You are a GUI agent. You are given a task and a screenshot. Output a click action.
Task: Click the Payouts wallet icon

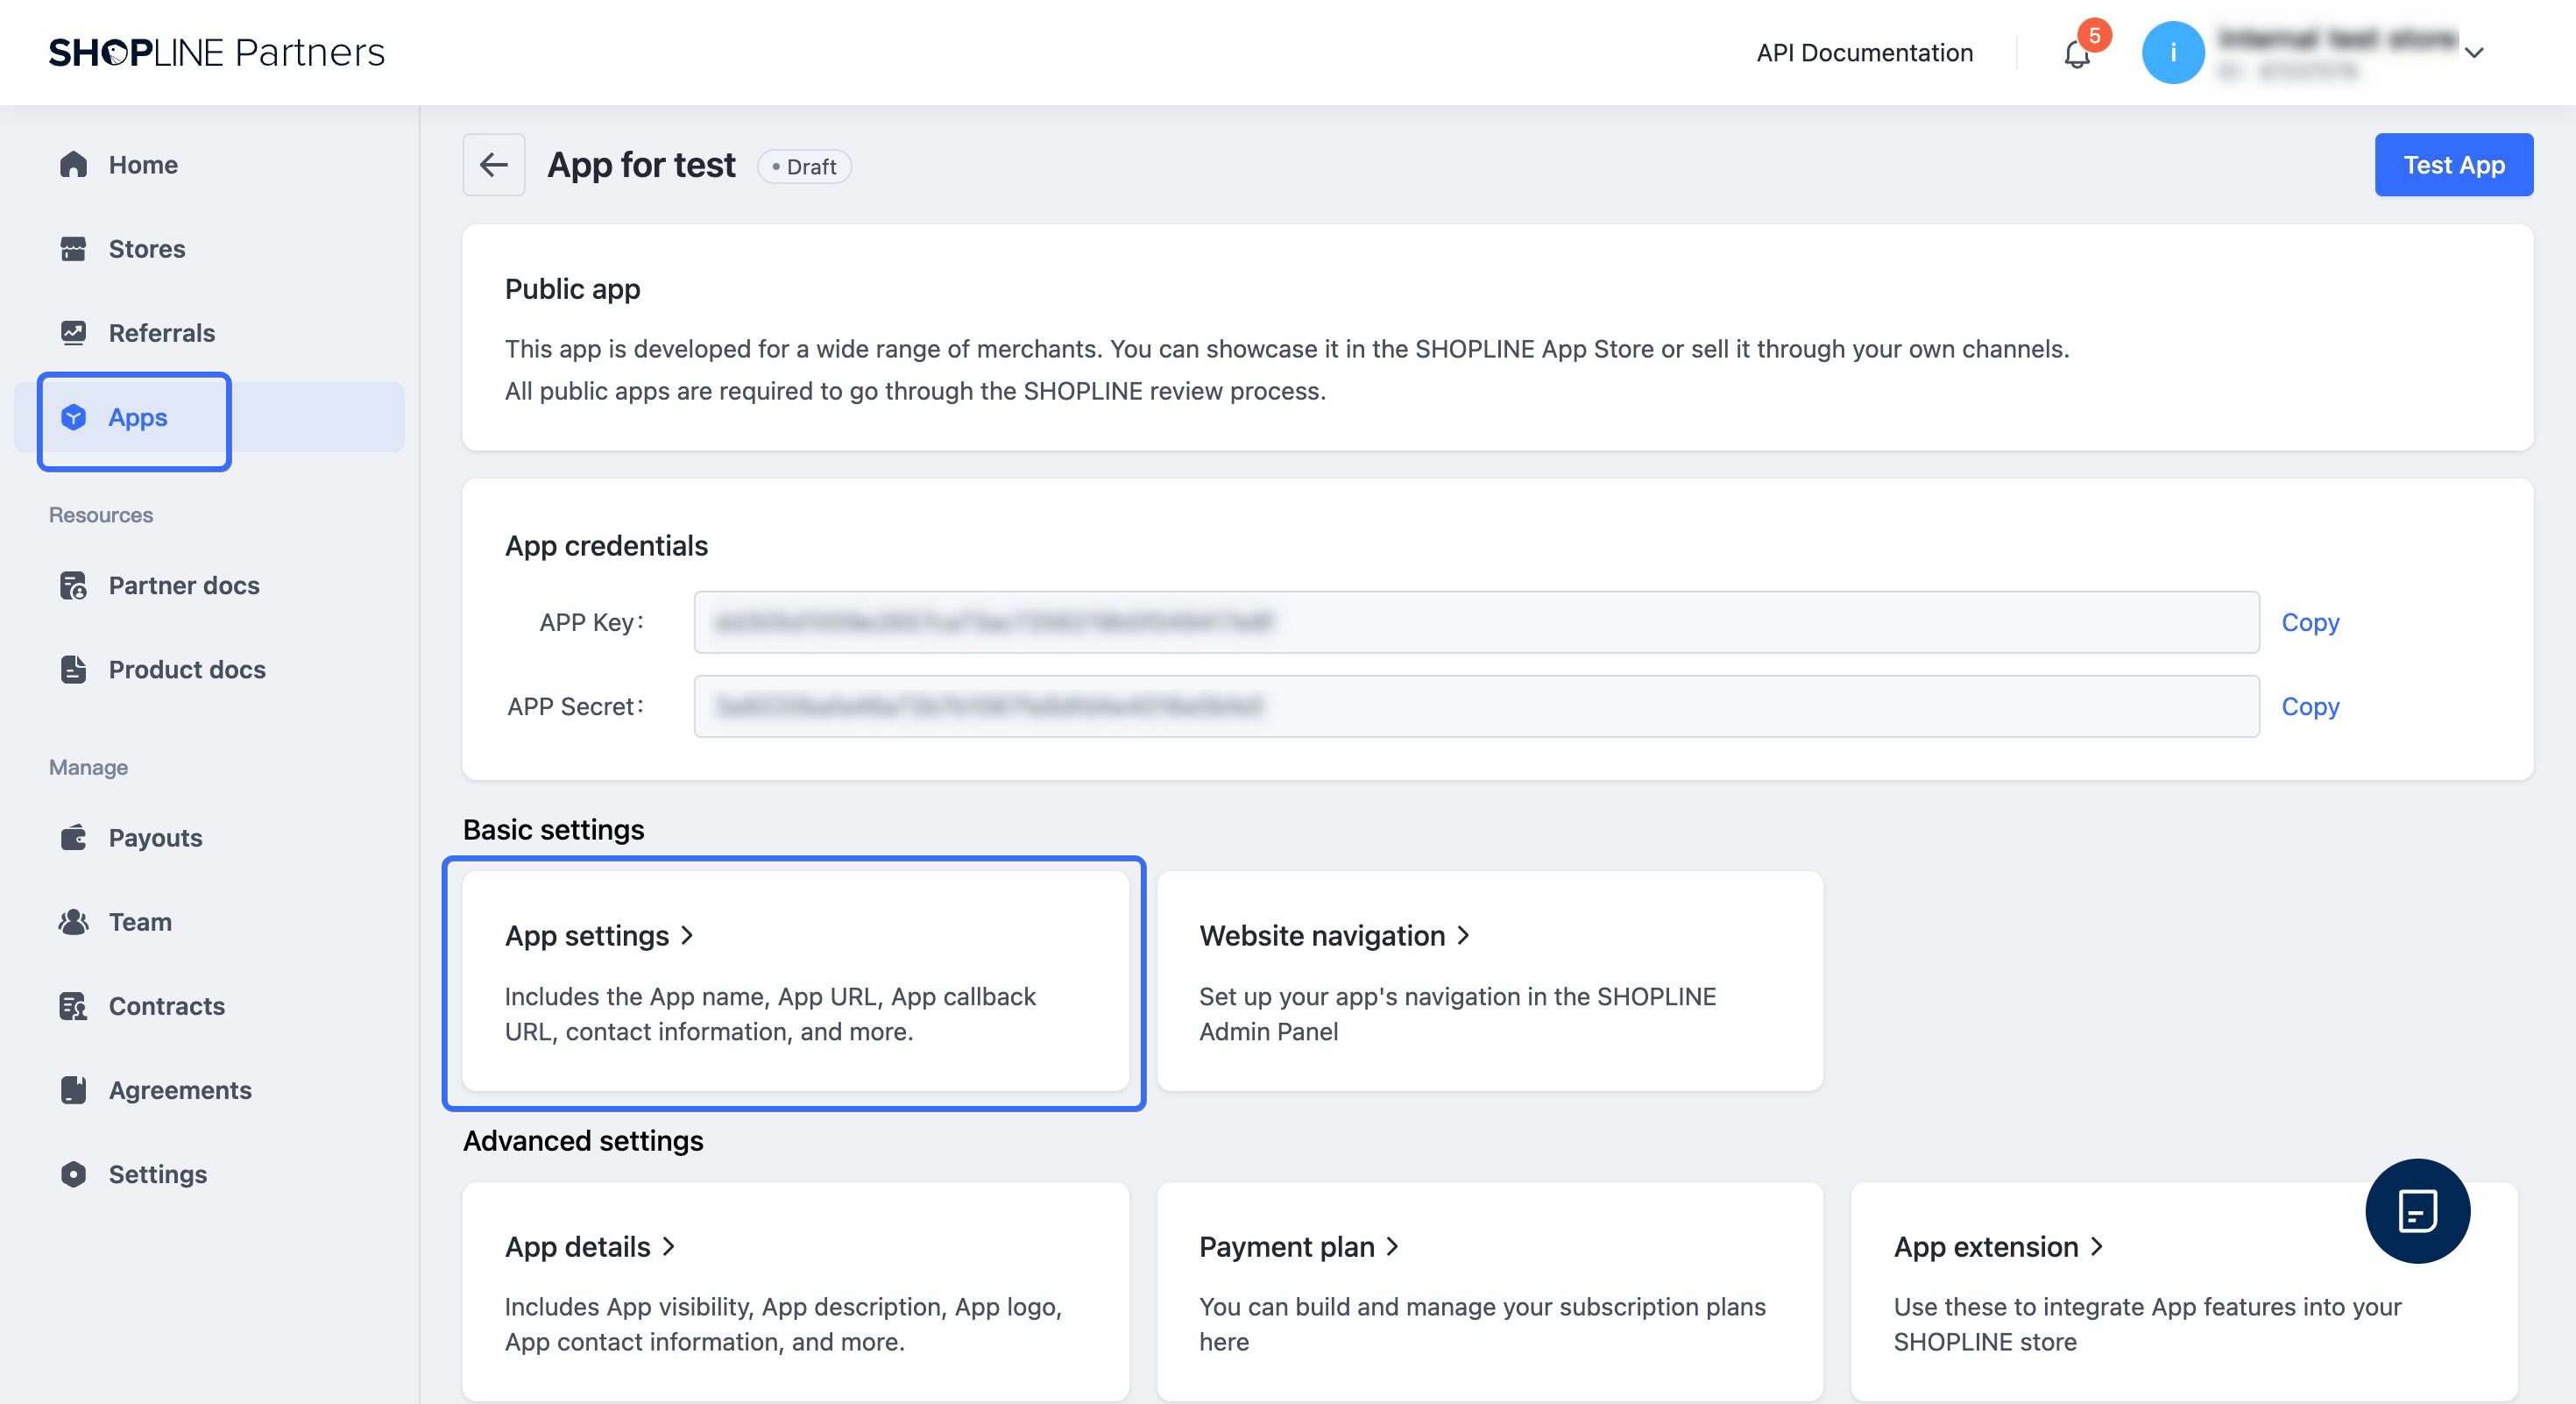coord(73,837)
